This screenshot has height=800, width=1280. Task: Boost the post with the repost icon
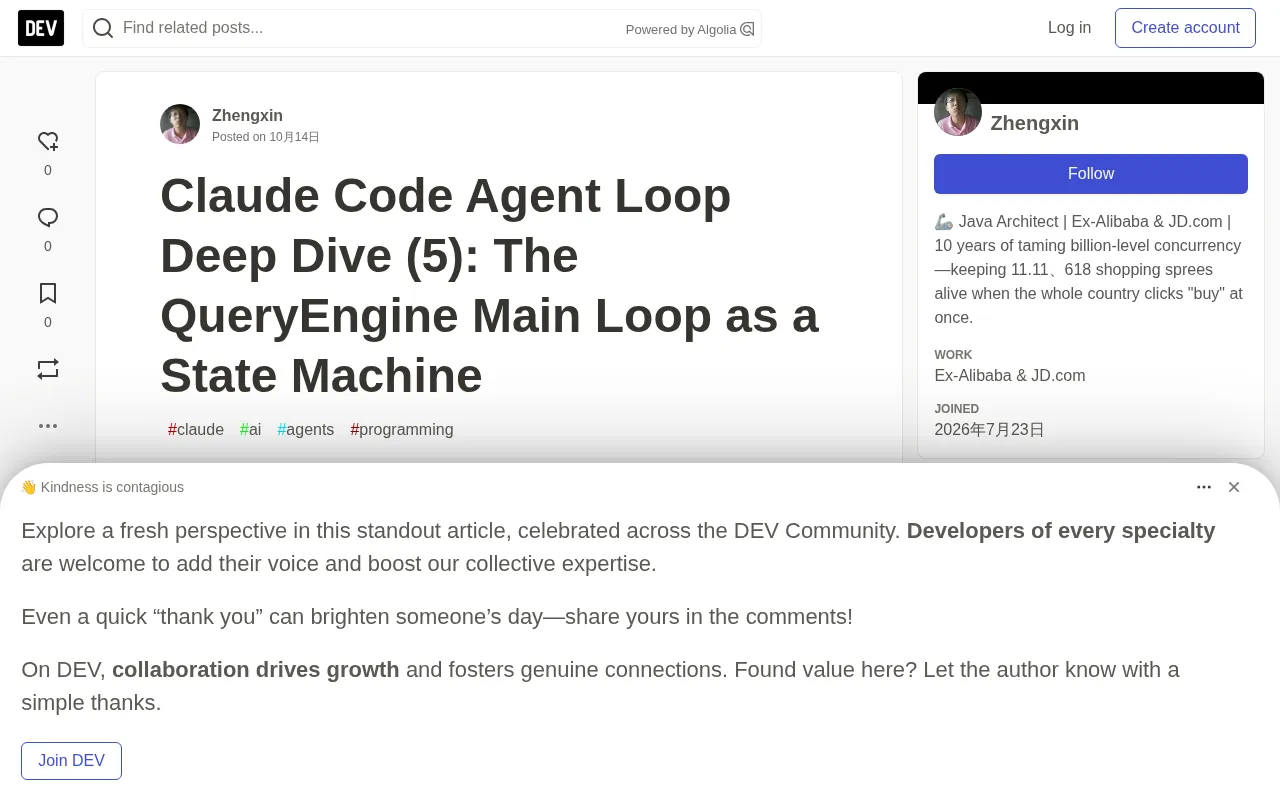coord(48,370)
